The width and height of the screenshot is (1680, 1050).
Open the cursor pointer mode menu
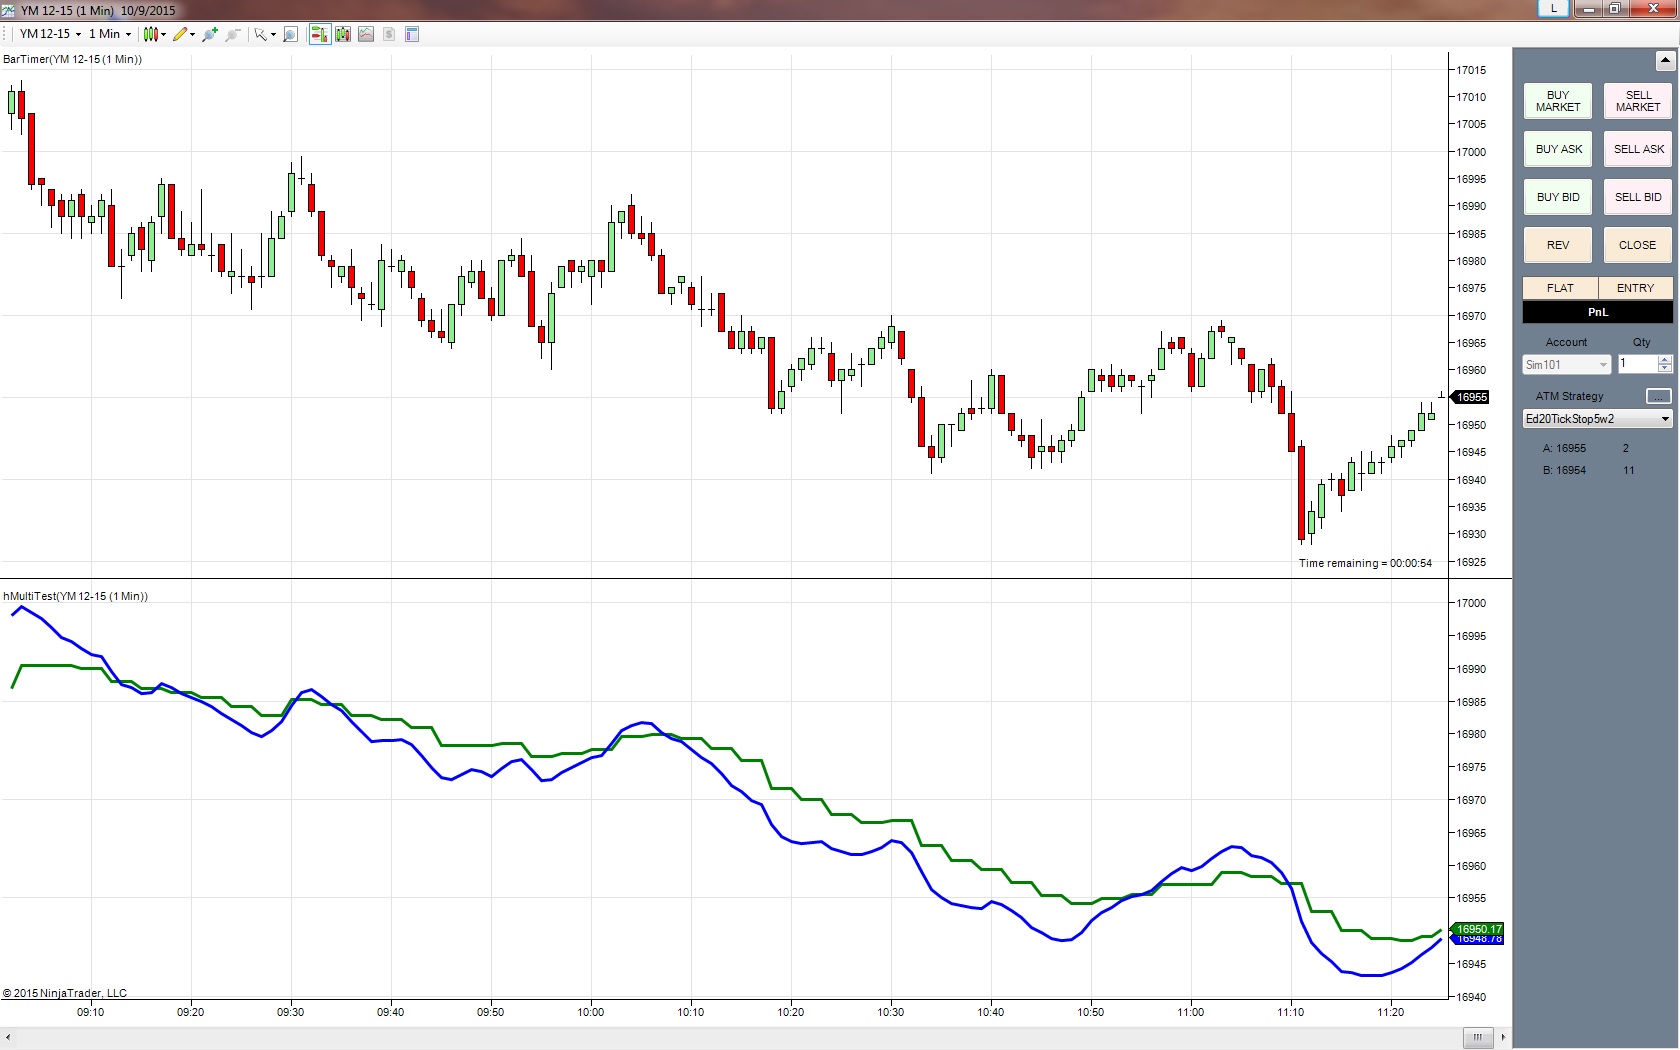[264, 34]
